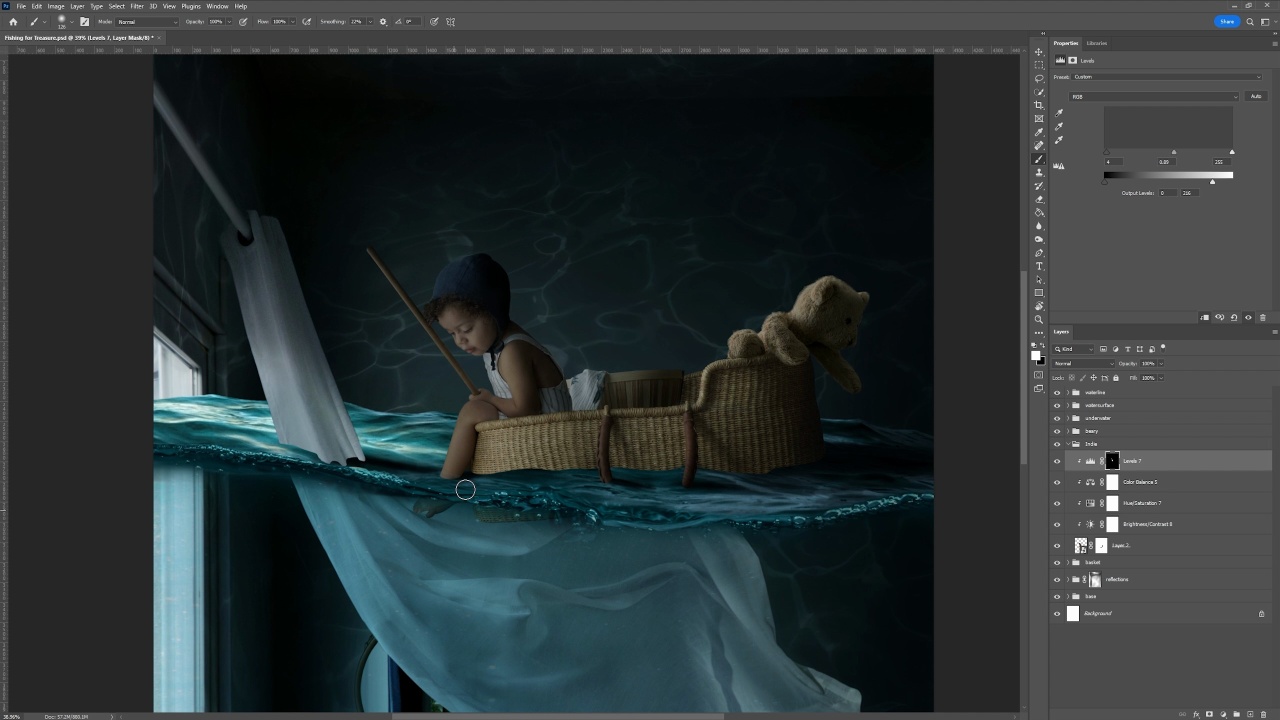Collapse the Indie layer group
Image resolution: width=1280 pixels, height=720 pixels.
click(1068, 444)
